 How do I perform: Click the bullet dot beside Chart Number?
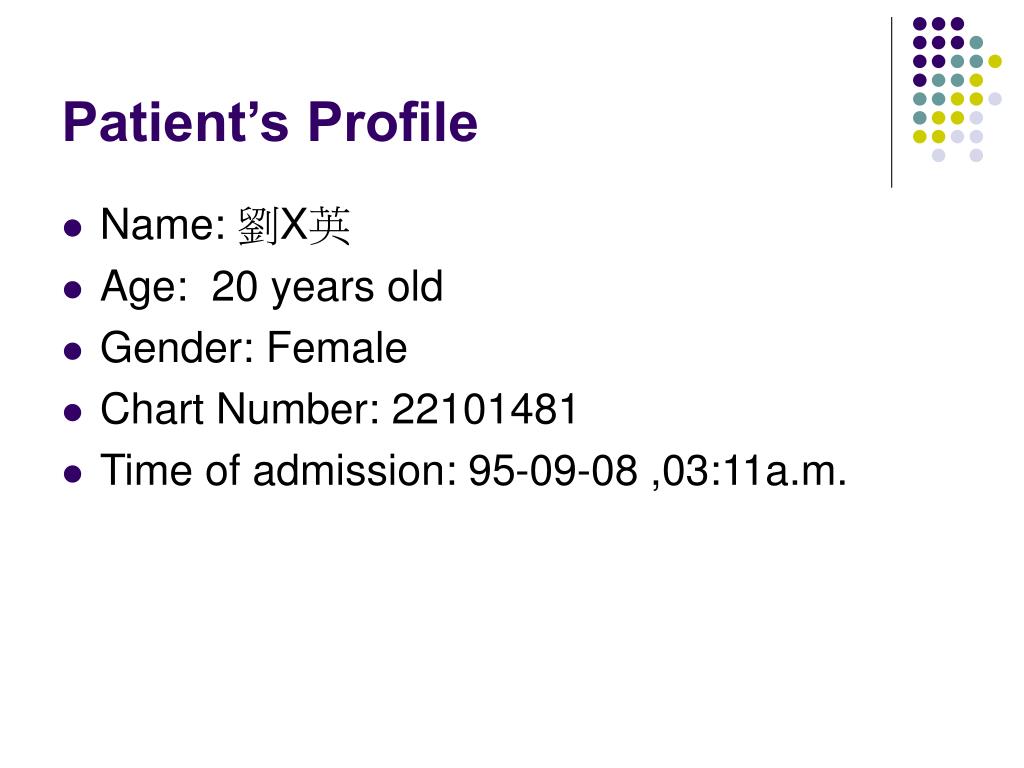tap(73, 413)
